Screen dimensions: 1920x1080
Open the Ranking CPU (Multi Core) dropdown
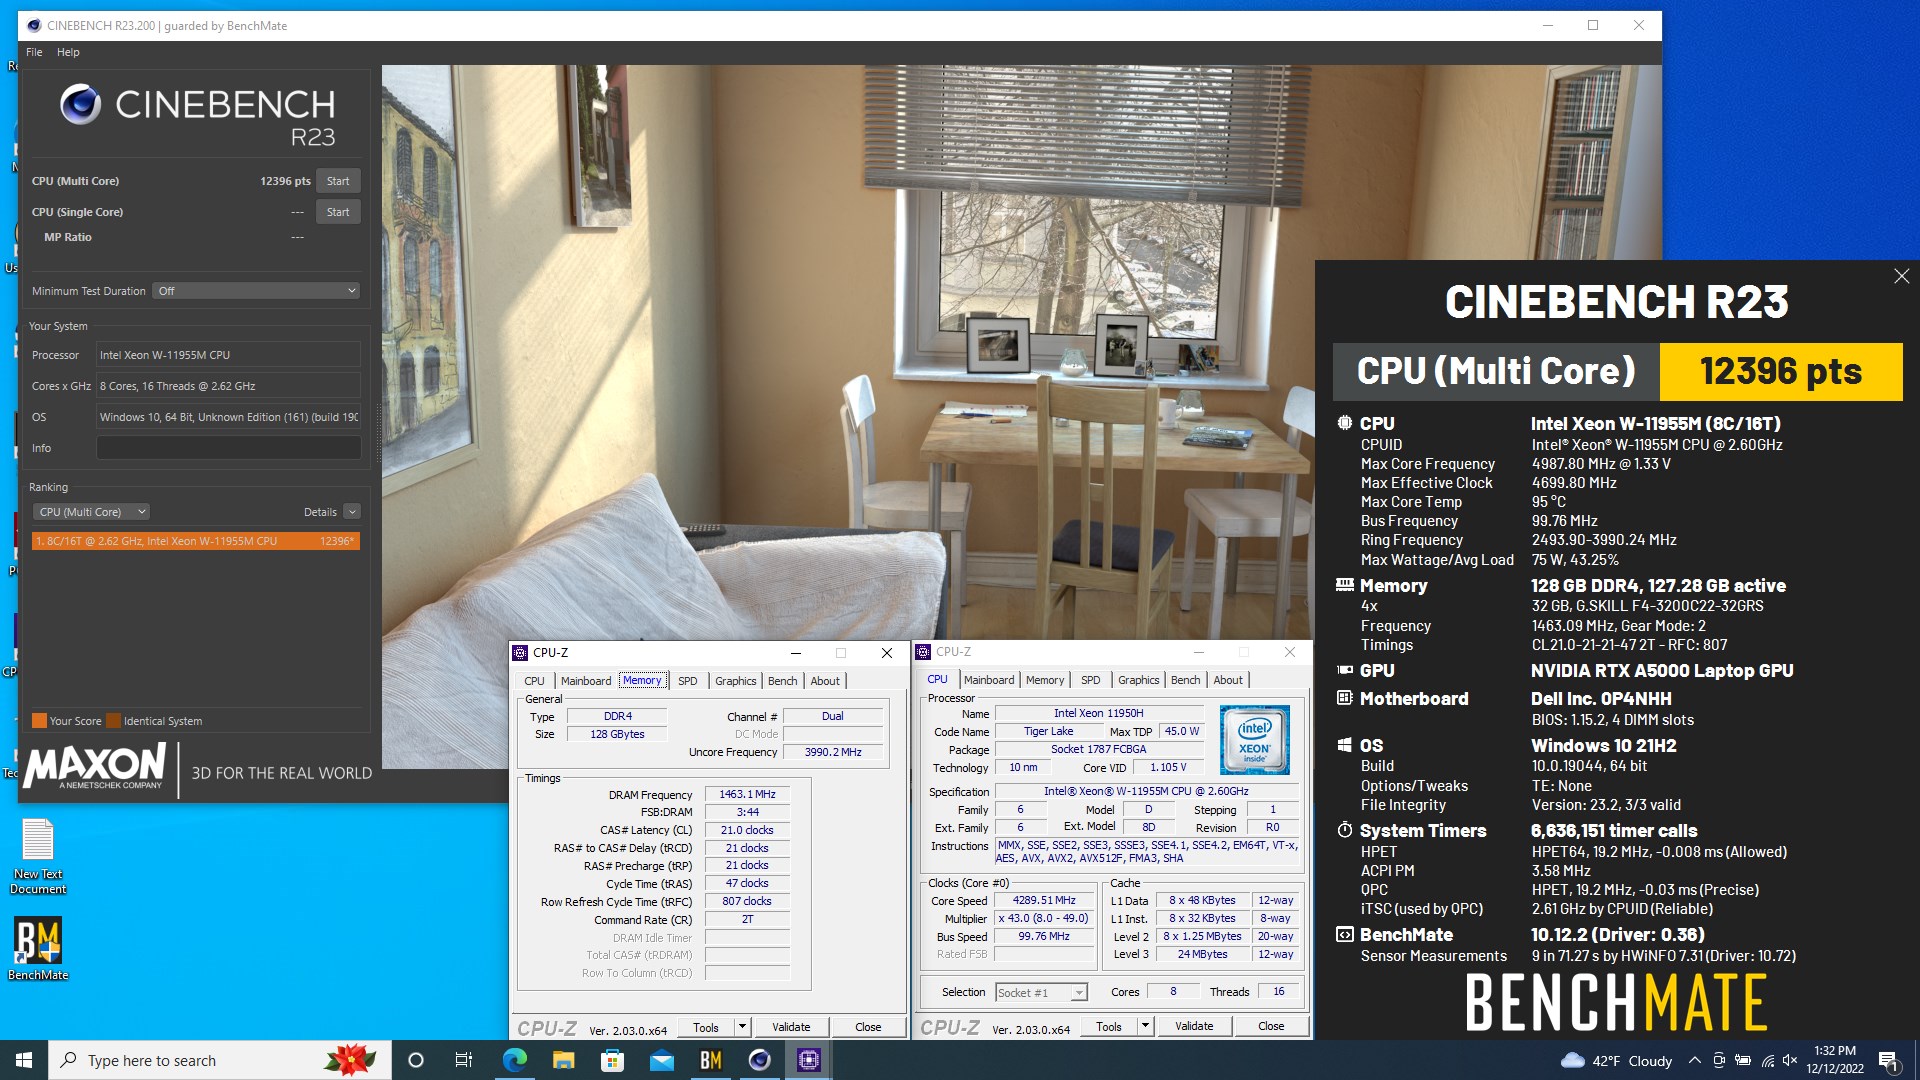coord(91,512)
